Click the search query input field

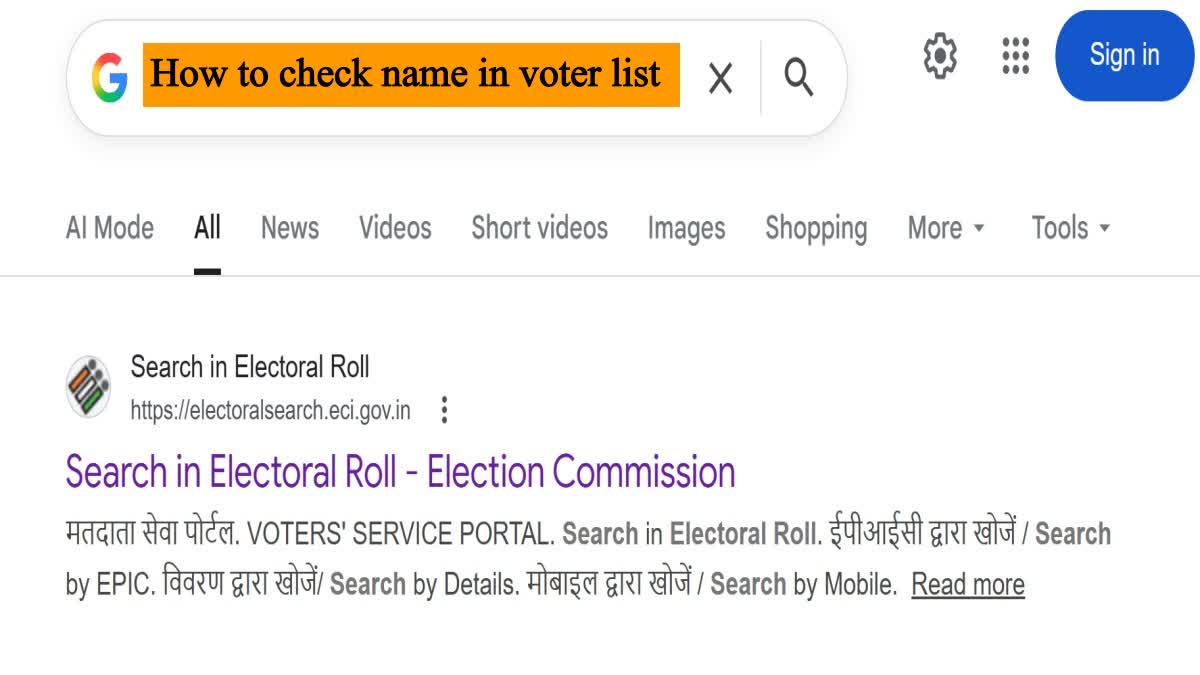click(411, 75)
